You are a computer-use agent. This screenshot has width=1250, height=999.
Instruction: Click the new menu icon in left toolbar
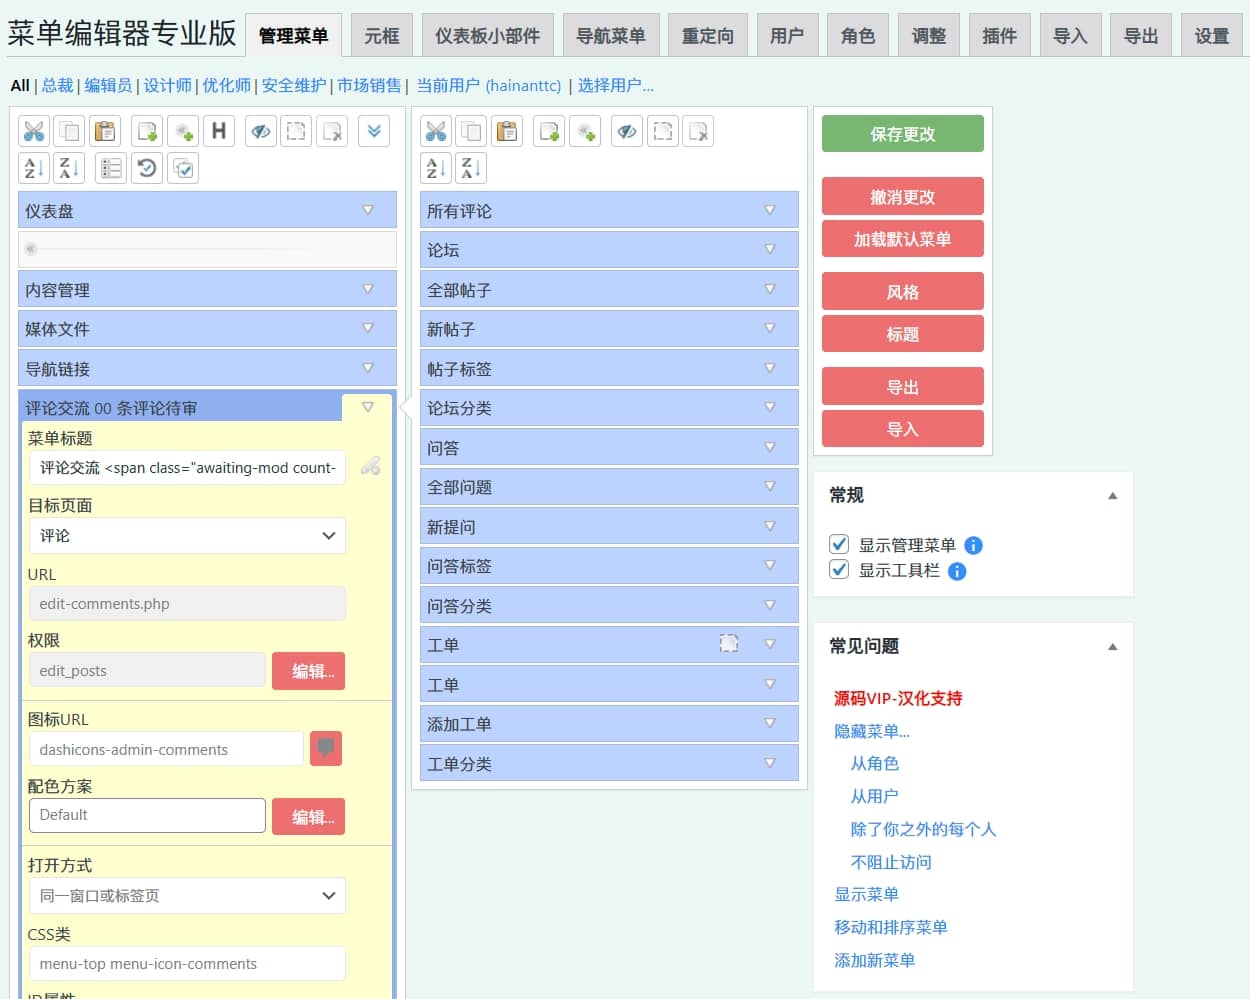click(148, 131)
